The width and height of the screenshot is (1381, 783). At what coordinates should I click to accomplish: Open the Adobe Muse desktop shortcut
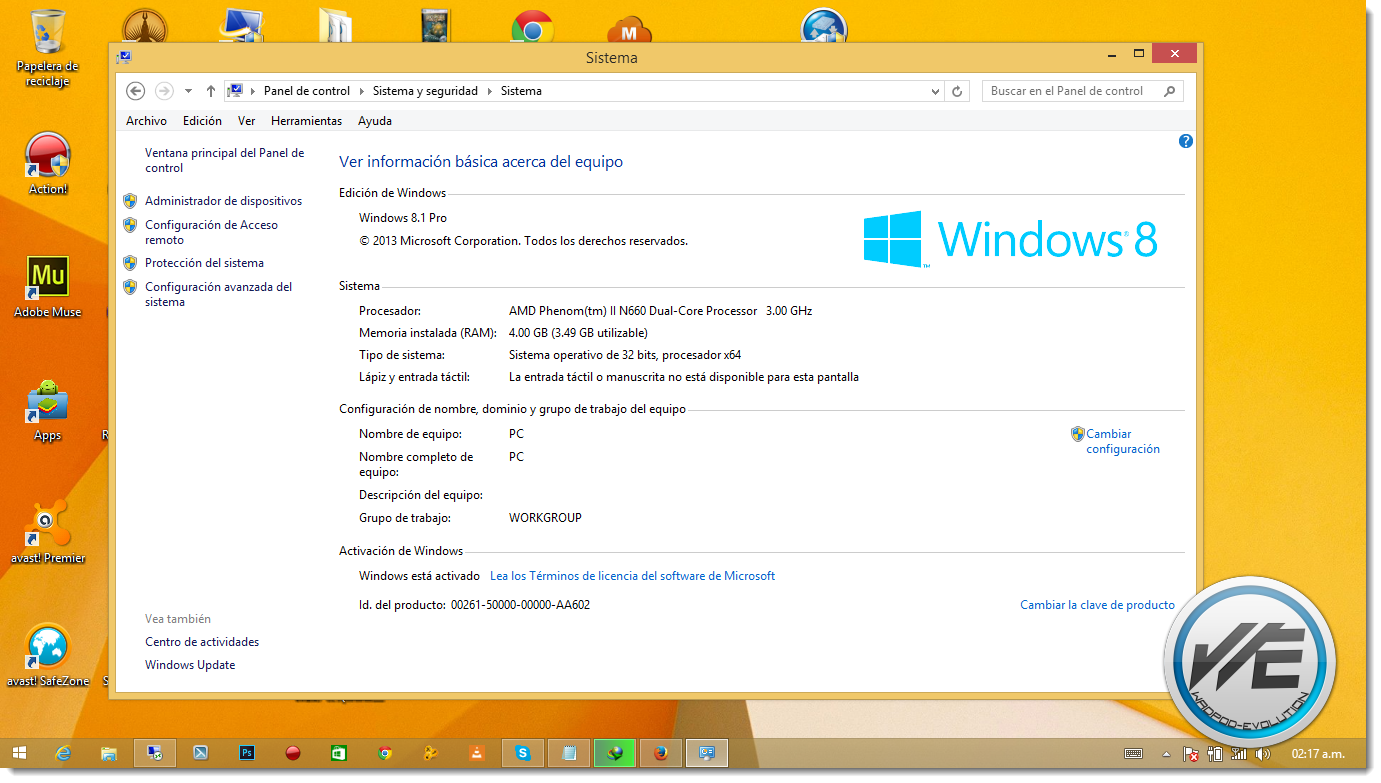coord(47,287)
